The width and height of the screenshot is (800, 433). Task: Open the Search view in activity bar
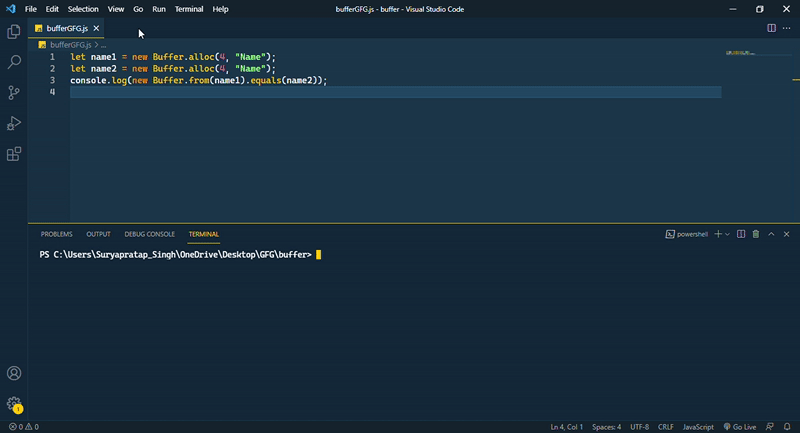[14, 62]
